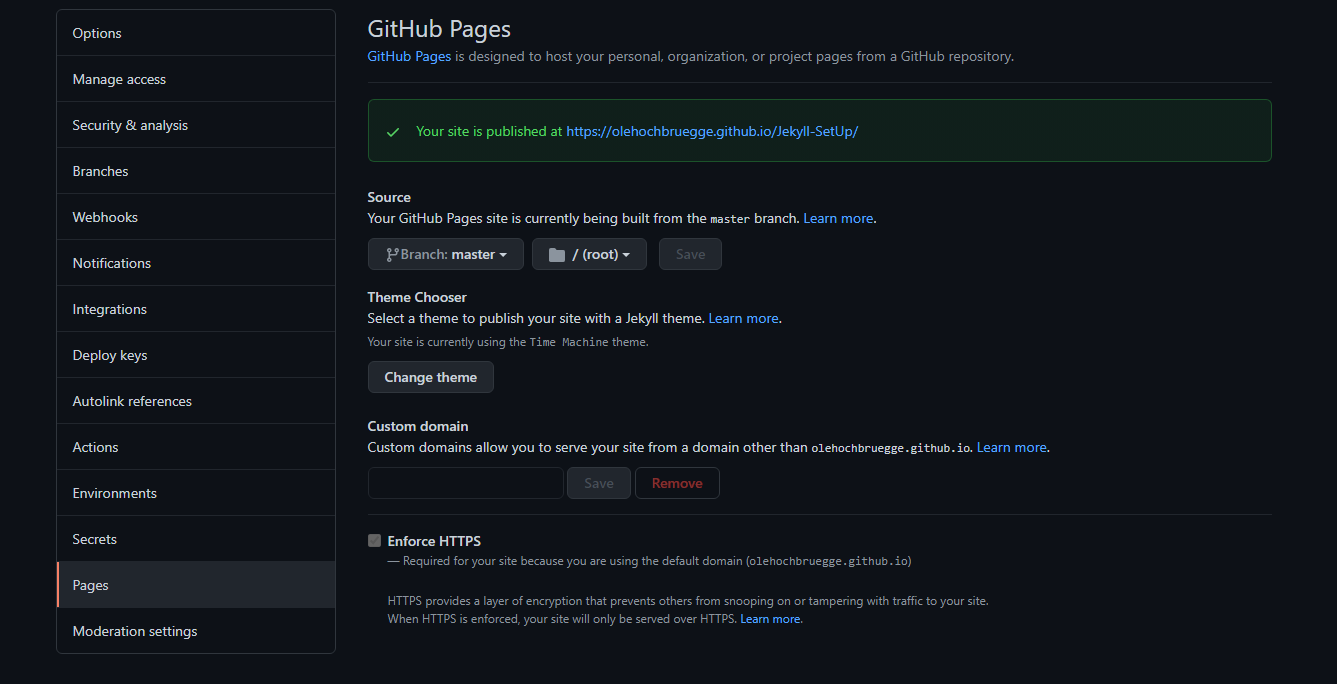Open the Options settings page
This screenshot has height=684, width=1337.
click(196, 33)
